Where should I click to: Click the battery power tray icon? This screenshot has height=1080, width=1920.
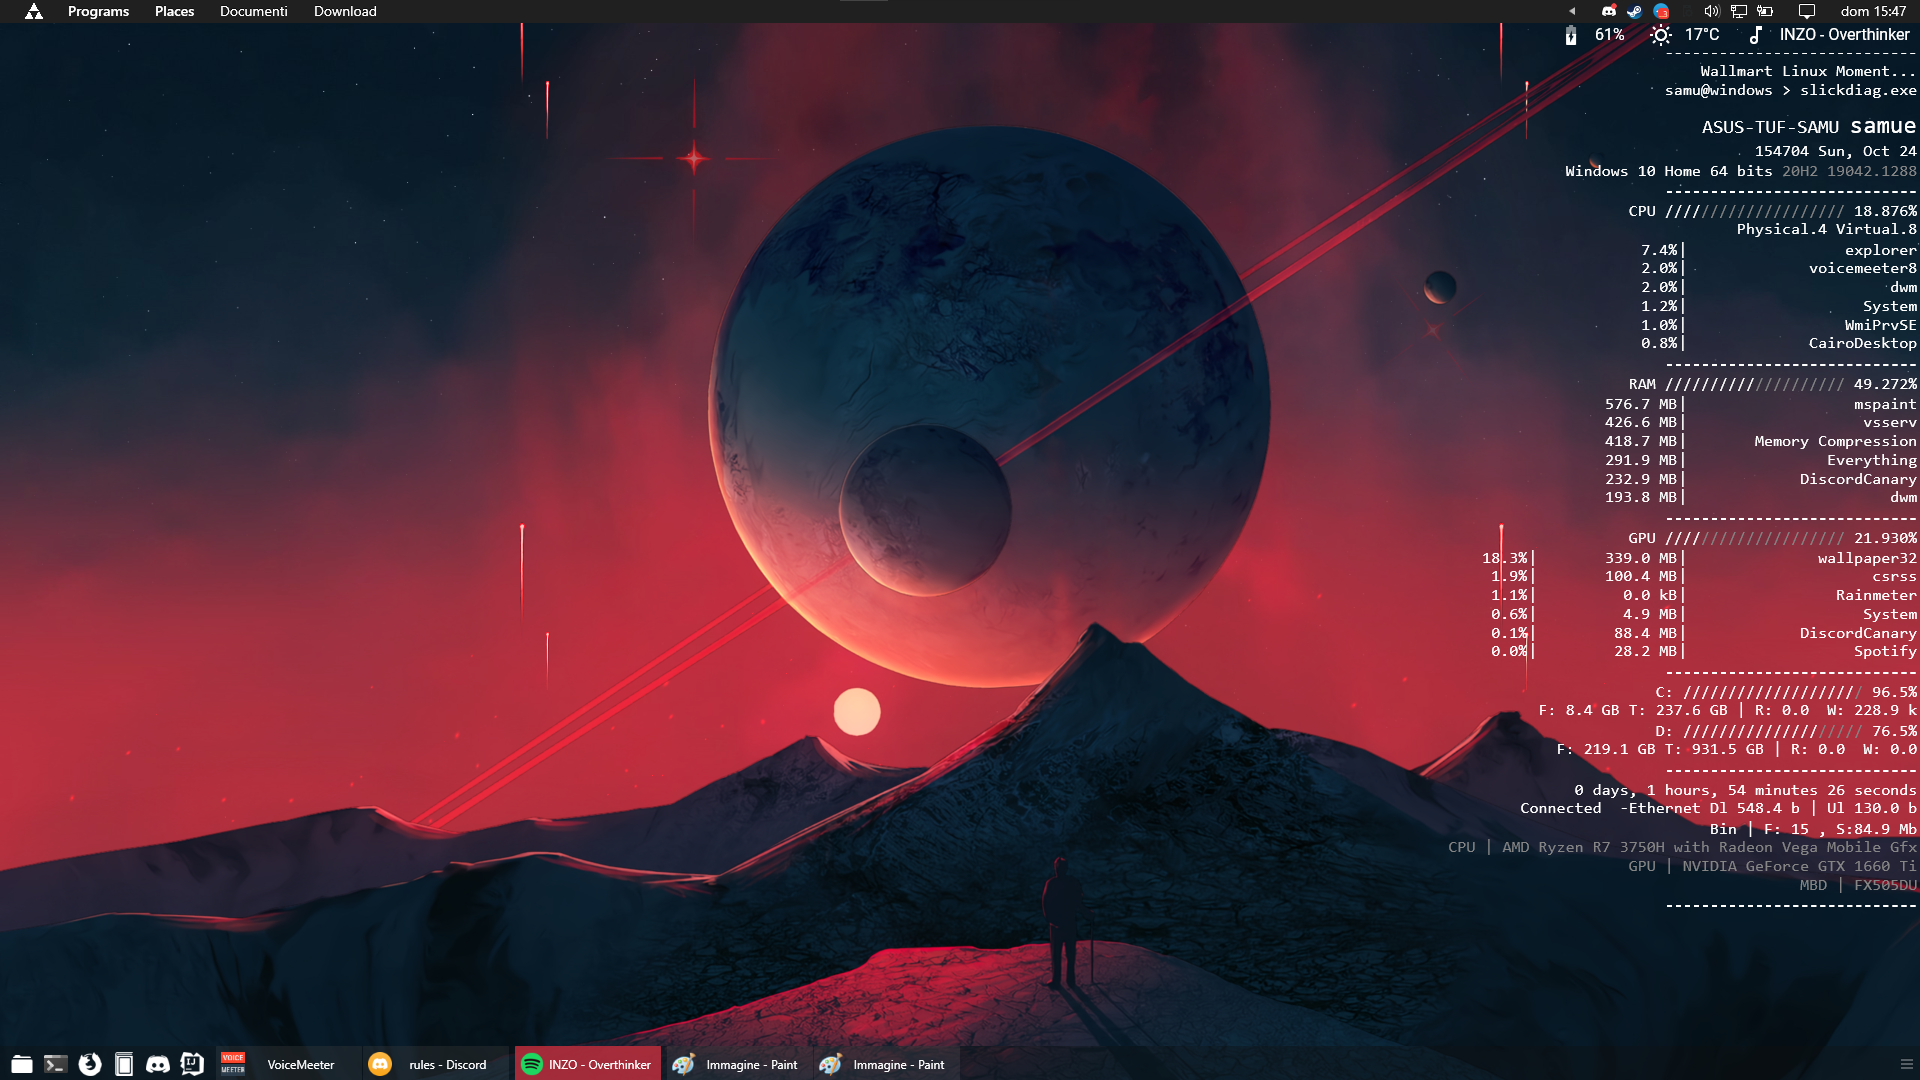(1765, 12)
